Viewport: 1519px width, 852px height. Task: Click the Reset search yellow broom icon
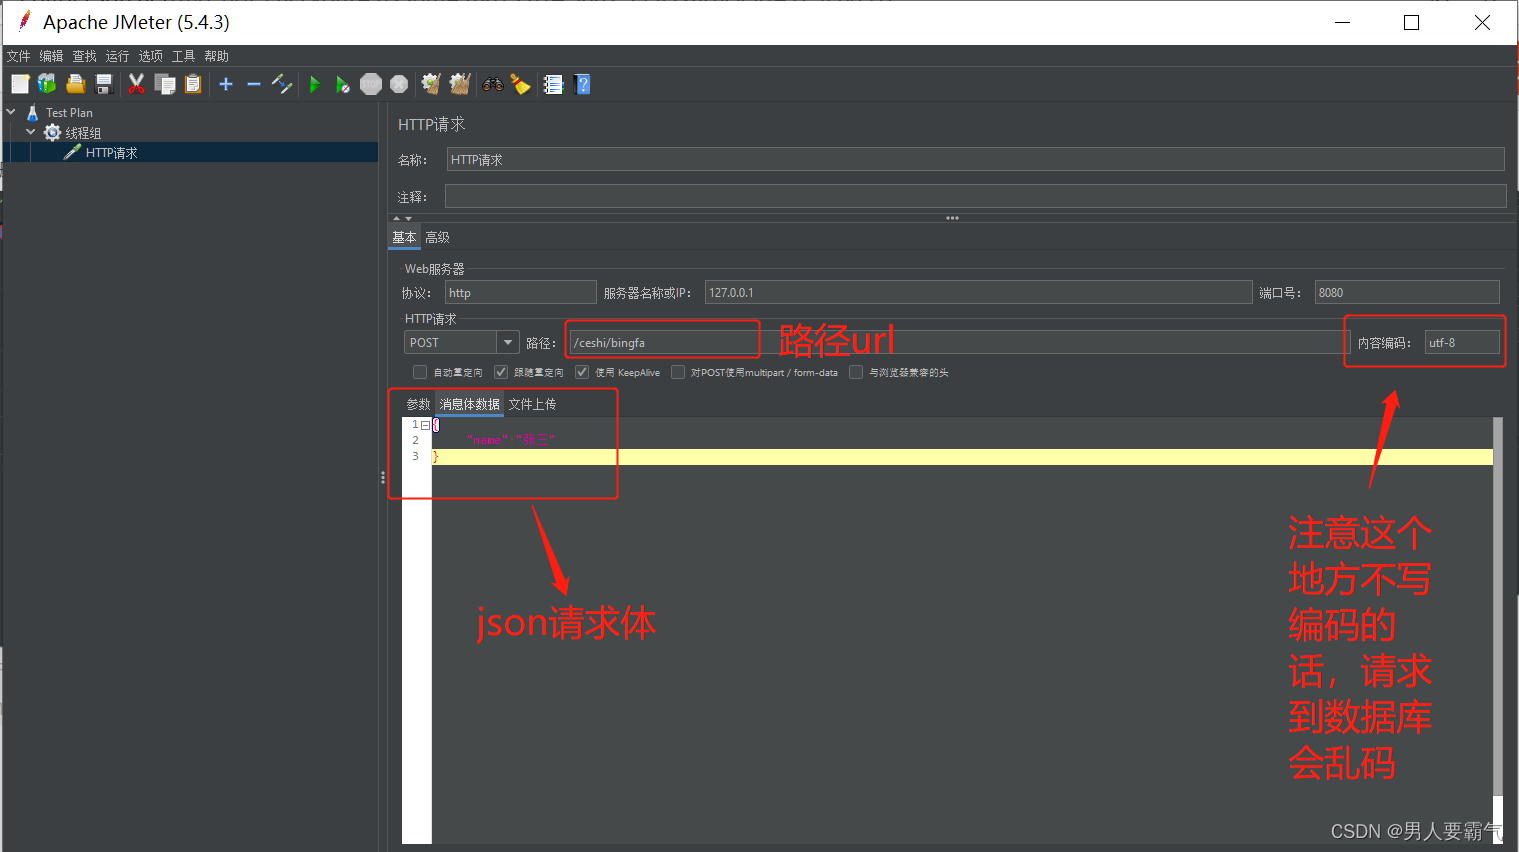(521, 84)
